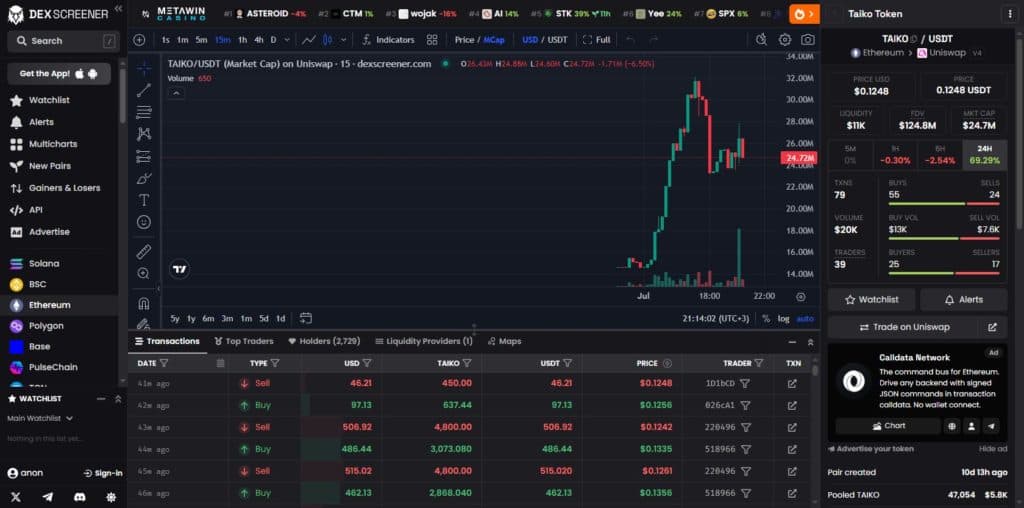Click Sign-in in the sidebar footer
The height and width of the screenshot is (508, 1024).
[103, 473]
